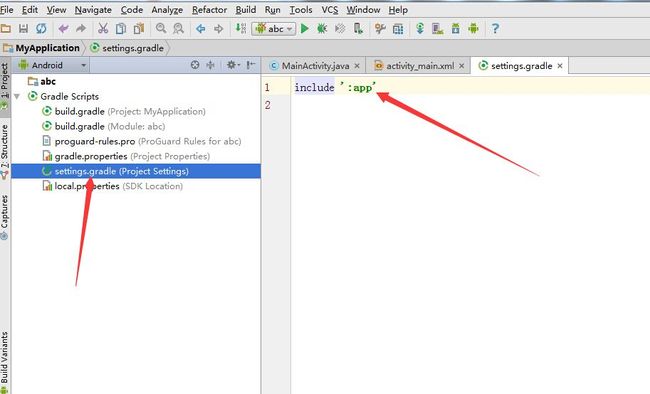Open the Android project view dropdown
The width and height of the screenshot is (650, 394).
(52, 65)
